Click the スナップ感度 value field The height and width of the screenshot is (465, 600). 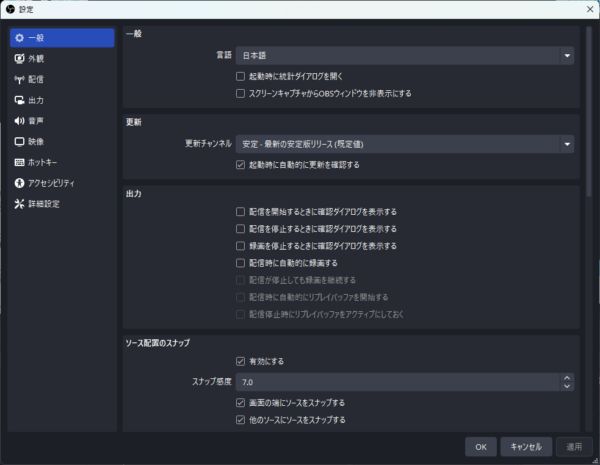(x=400, y=382)
